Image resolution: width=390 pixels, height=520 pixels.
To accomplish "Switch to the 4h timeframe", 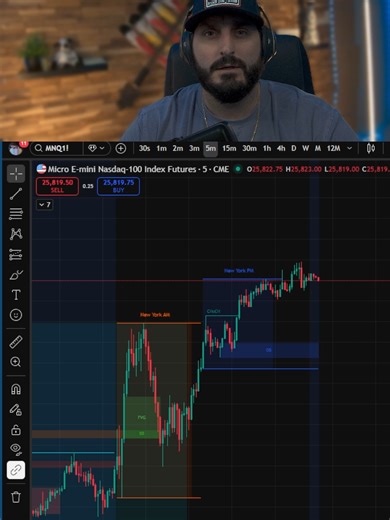I will pyautogui.click(x=281, y=148).
